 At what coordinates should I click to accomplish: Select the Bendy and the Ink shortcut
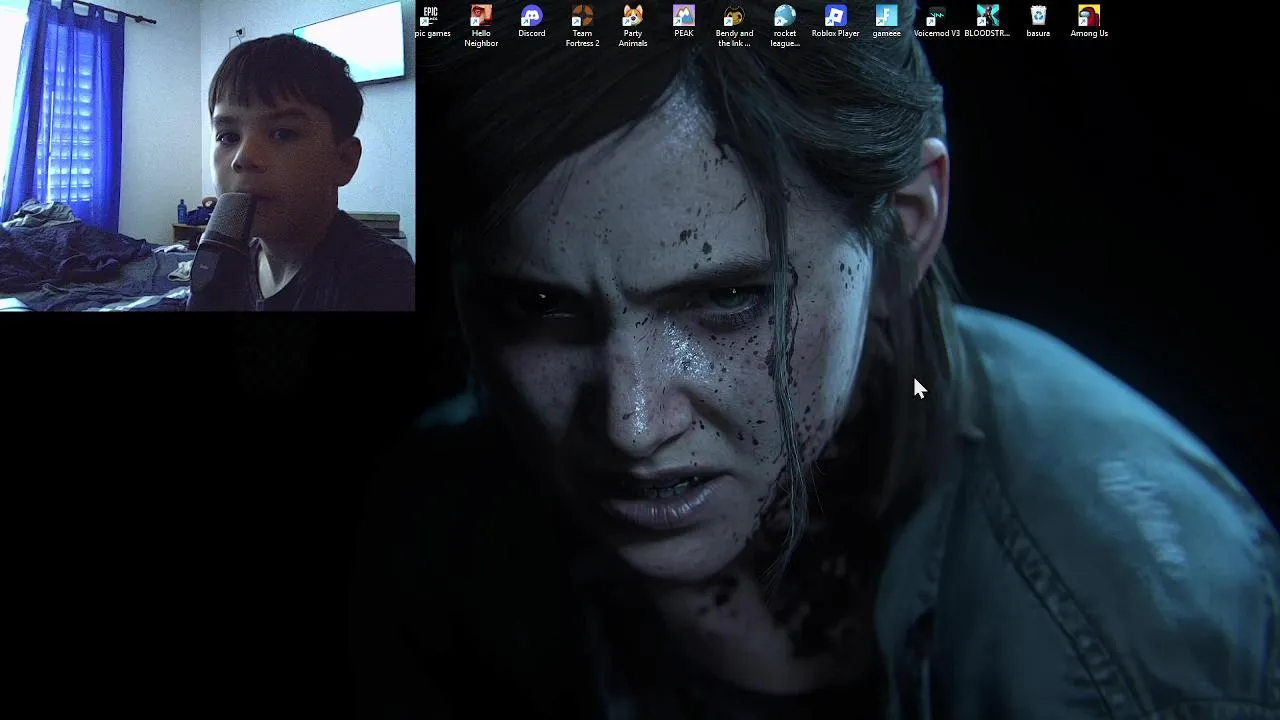click(x=734, y=26)
